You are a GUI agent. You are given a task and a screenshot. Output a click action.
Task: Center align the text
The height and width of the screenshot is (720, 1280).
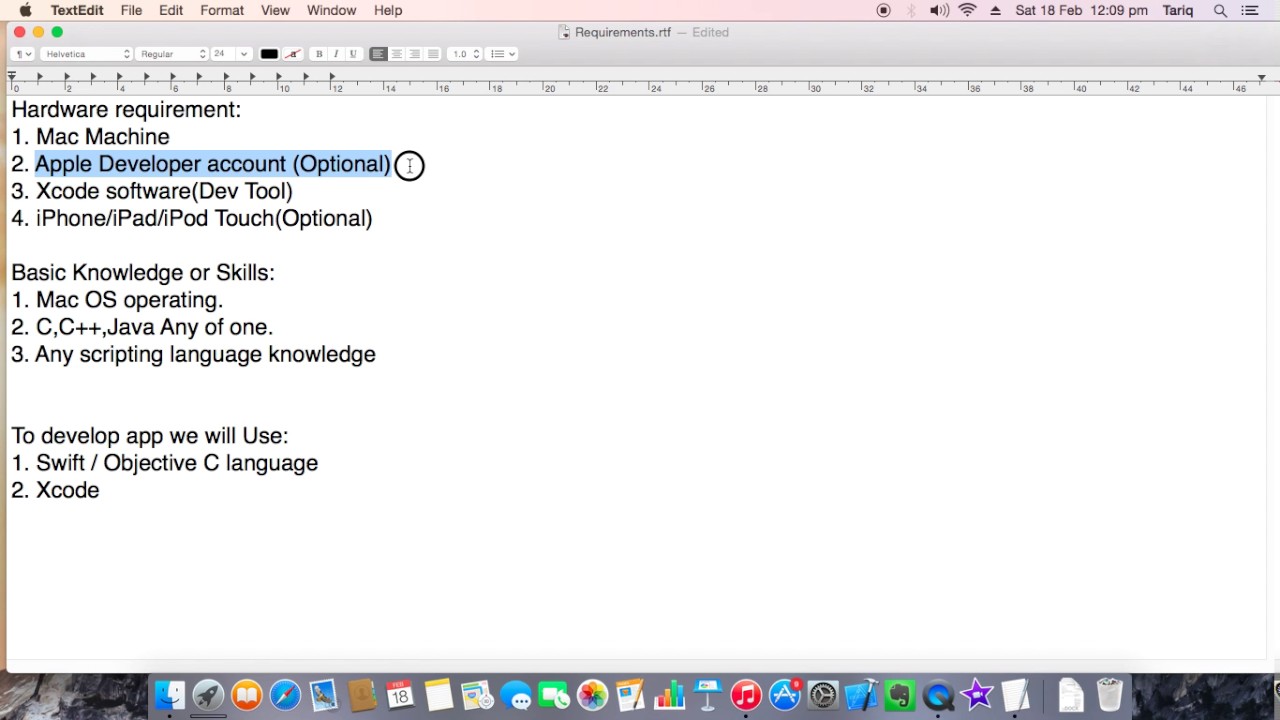[397, 54]
